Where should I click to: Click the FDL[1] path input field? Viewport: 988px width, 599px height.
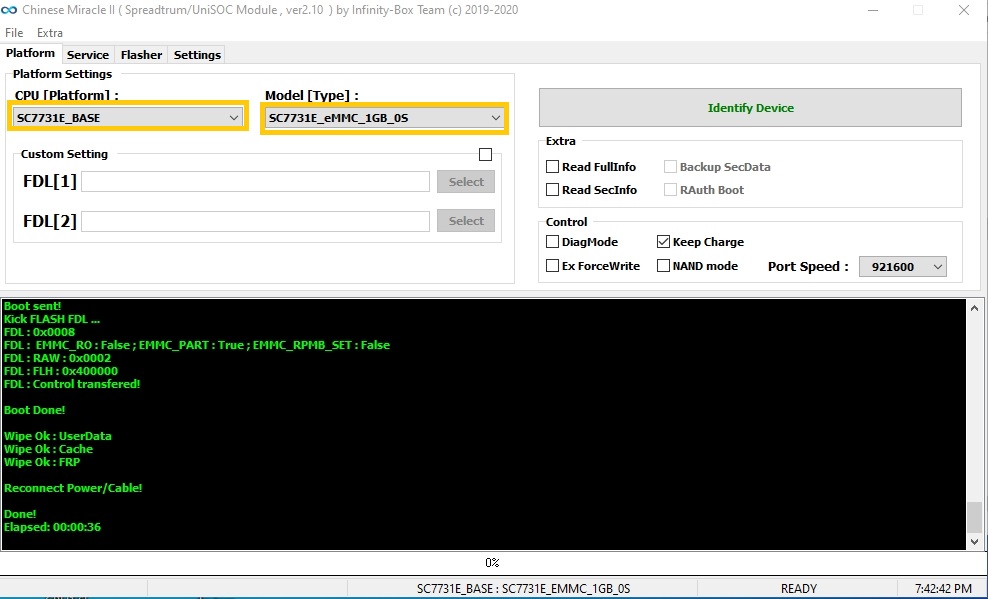255,181
